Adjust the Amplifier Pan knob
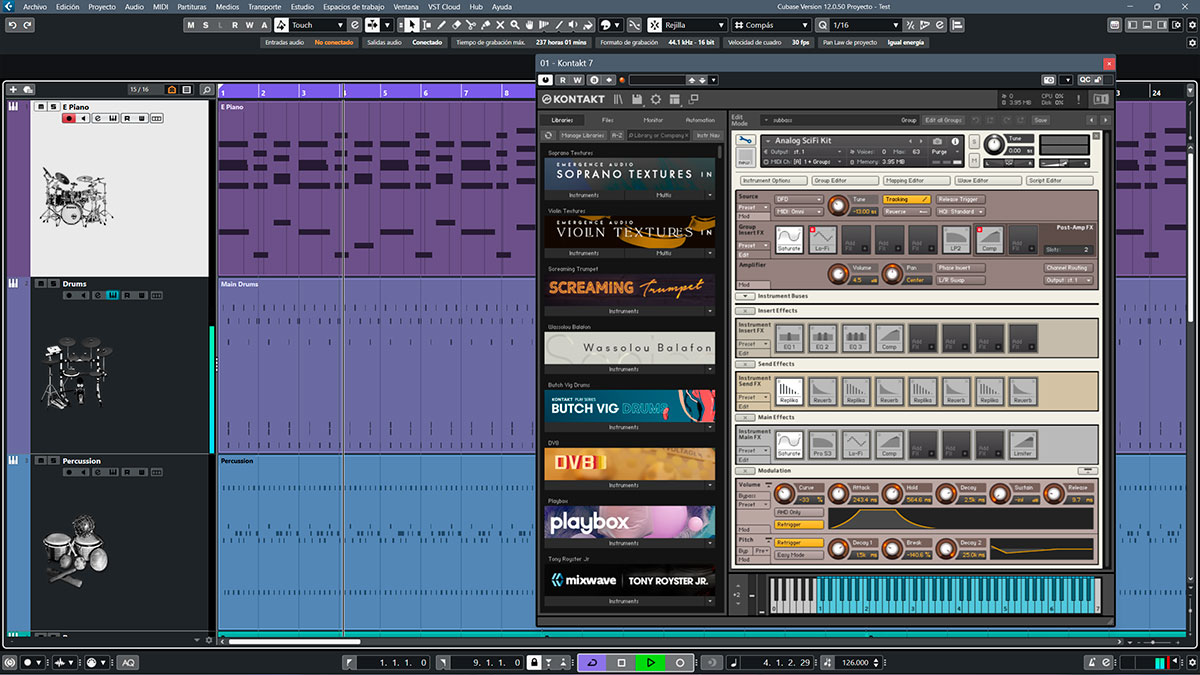 point(894,273)
